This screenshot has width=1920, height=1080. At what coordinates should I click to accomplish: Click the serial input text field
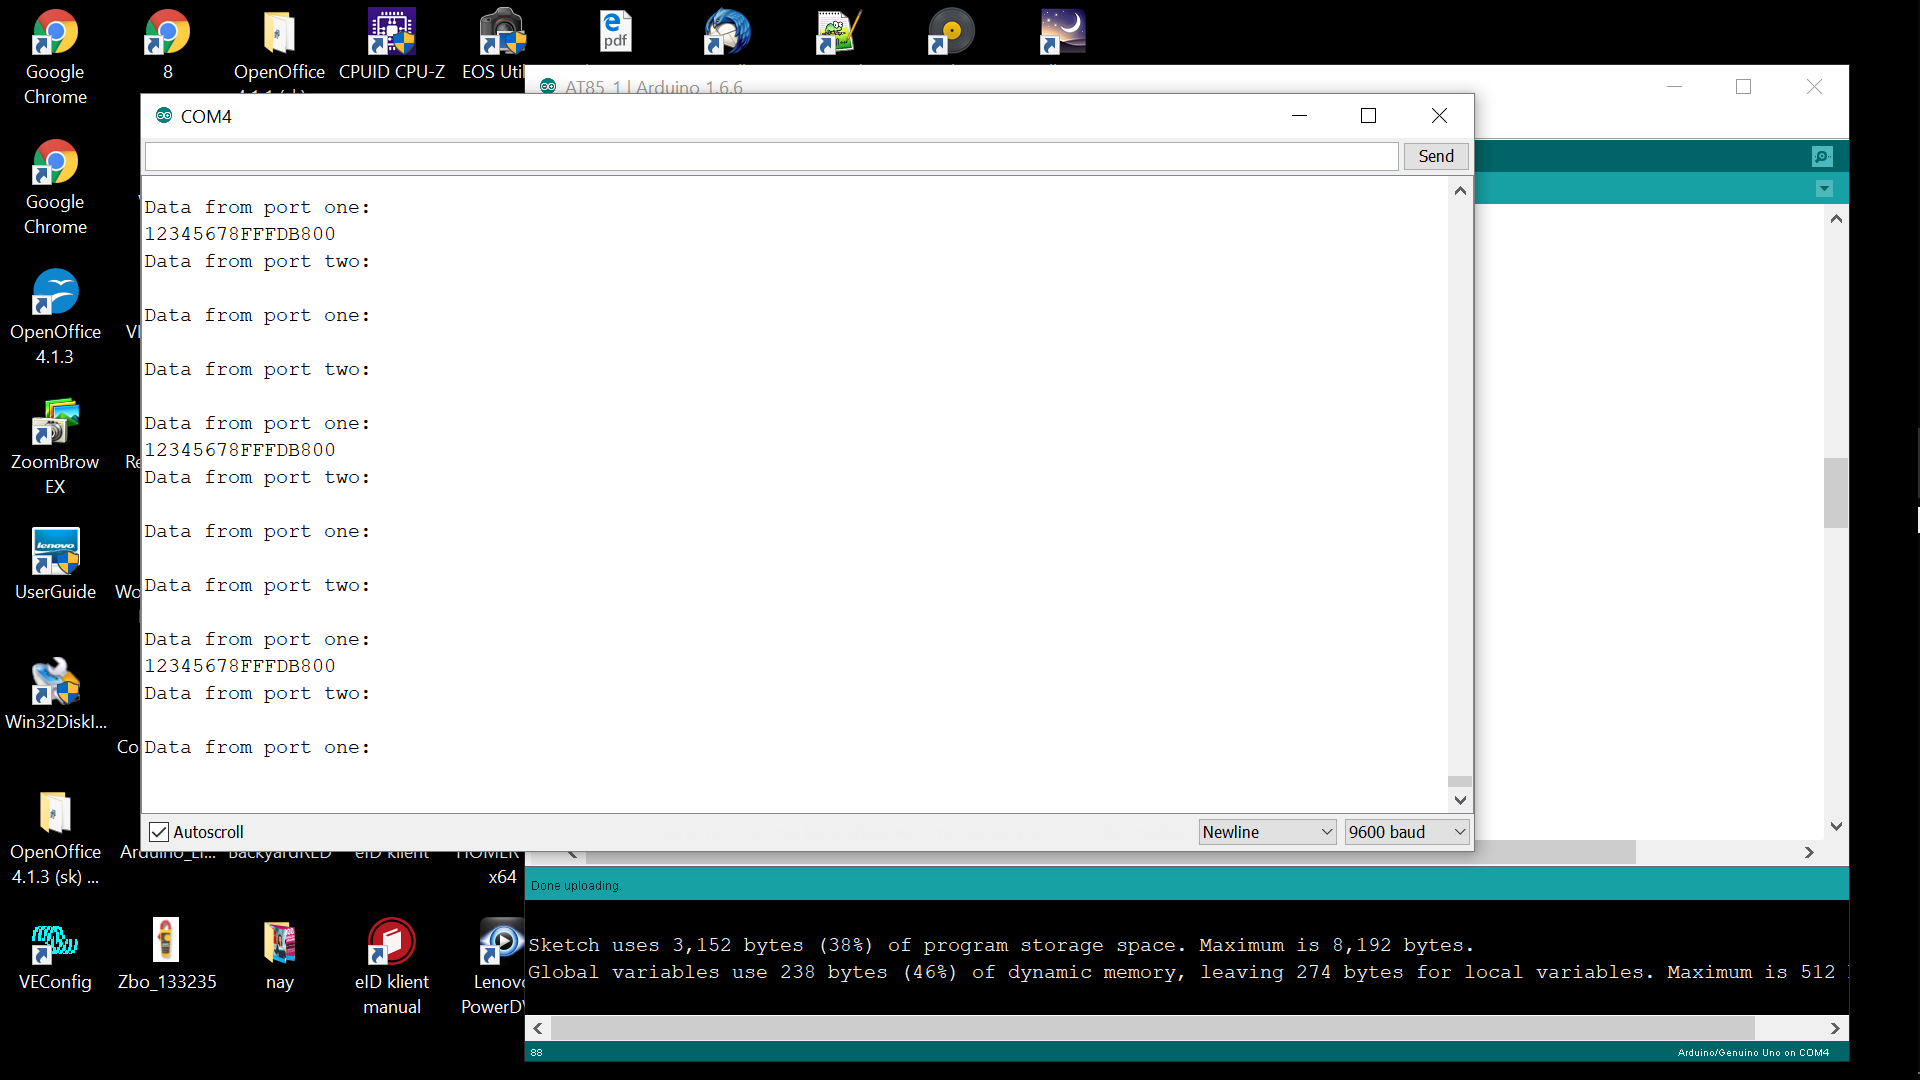coord(770,156)
